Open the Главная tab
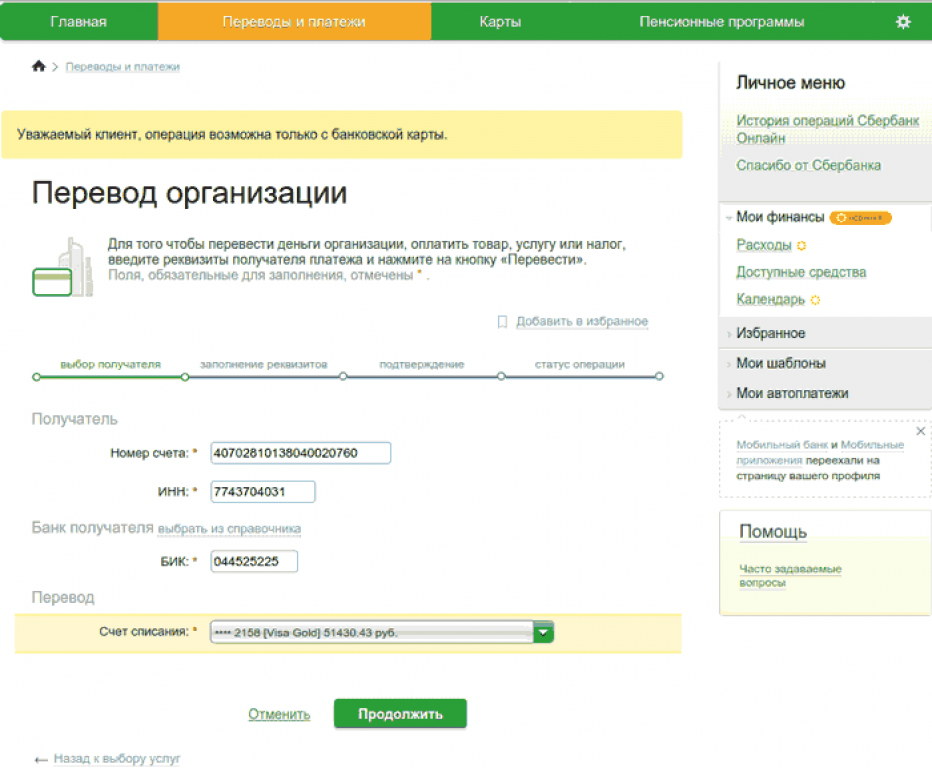Viewport: 932px width, 768px height. (x=78, y=21)
